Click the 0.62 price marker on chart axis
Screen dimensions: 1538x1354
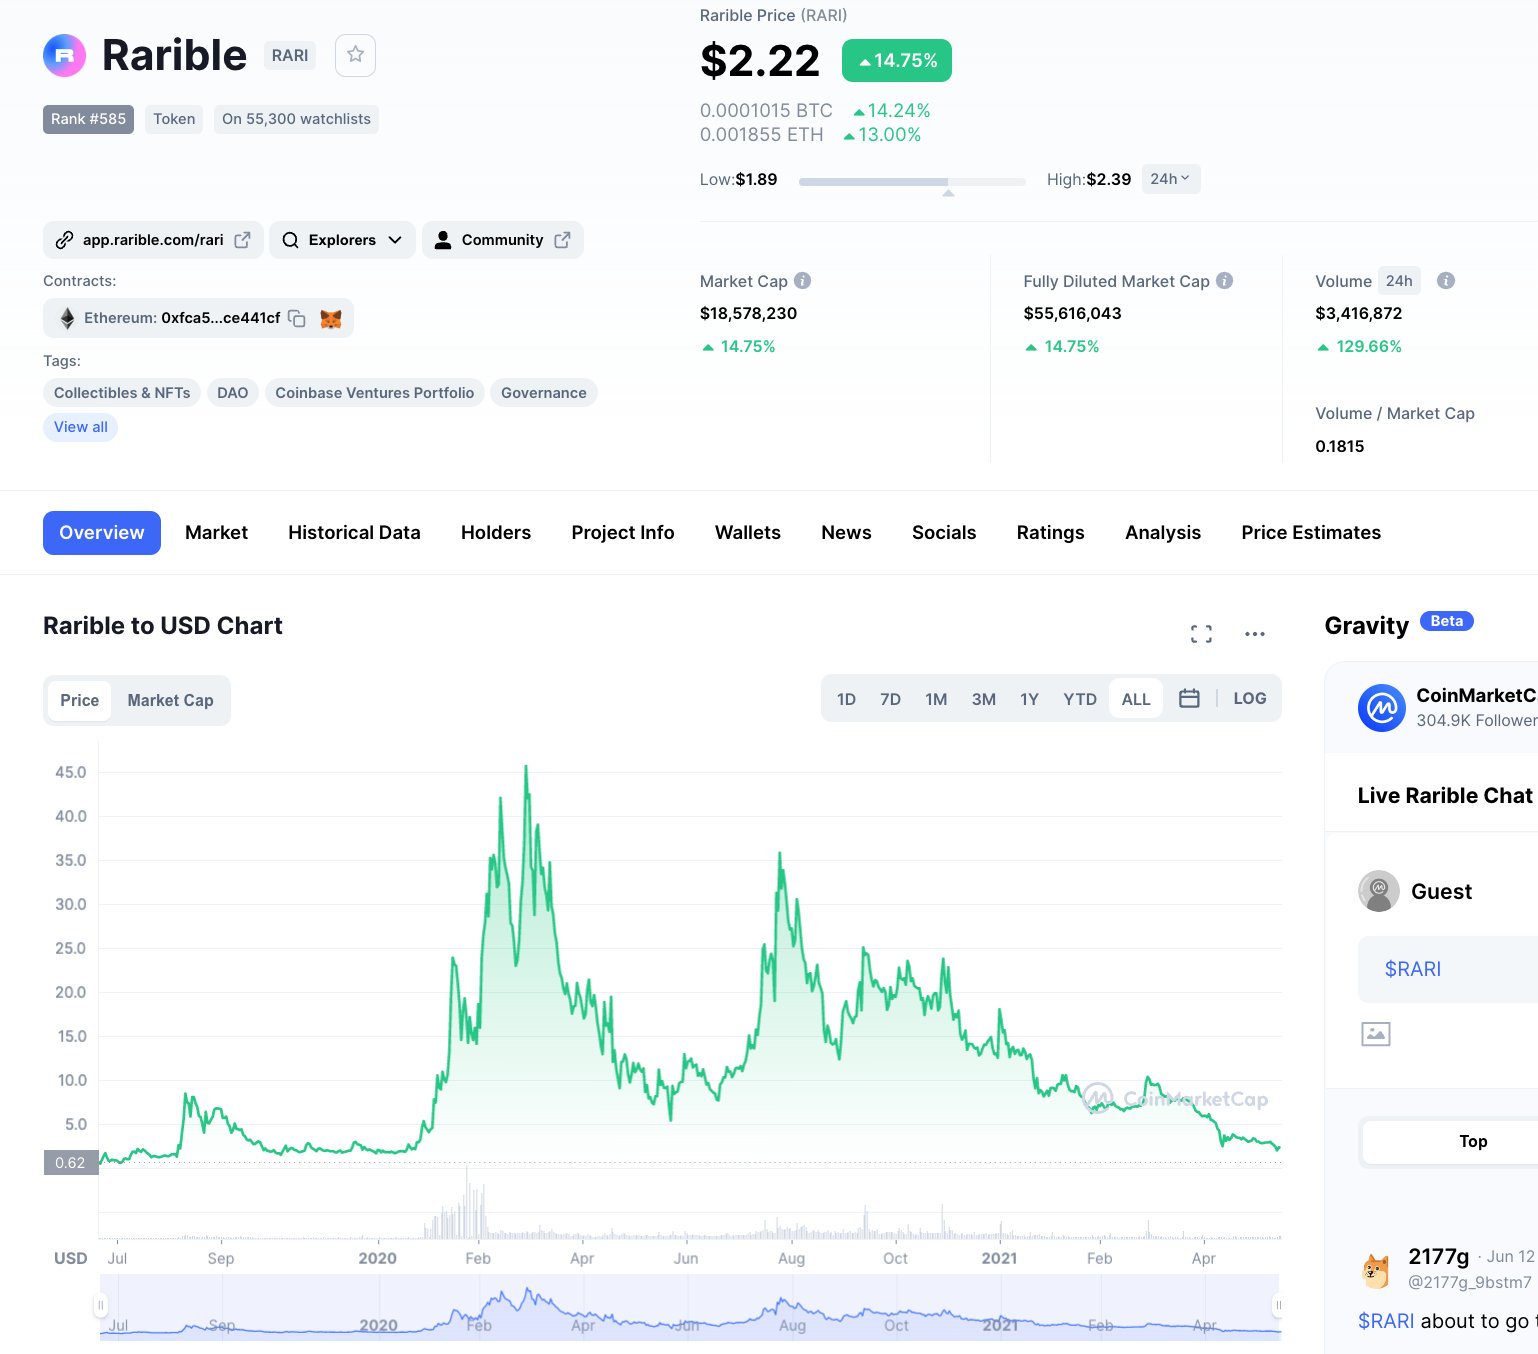70,1163
